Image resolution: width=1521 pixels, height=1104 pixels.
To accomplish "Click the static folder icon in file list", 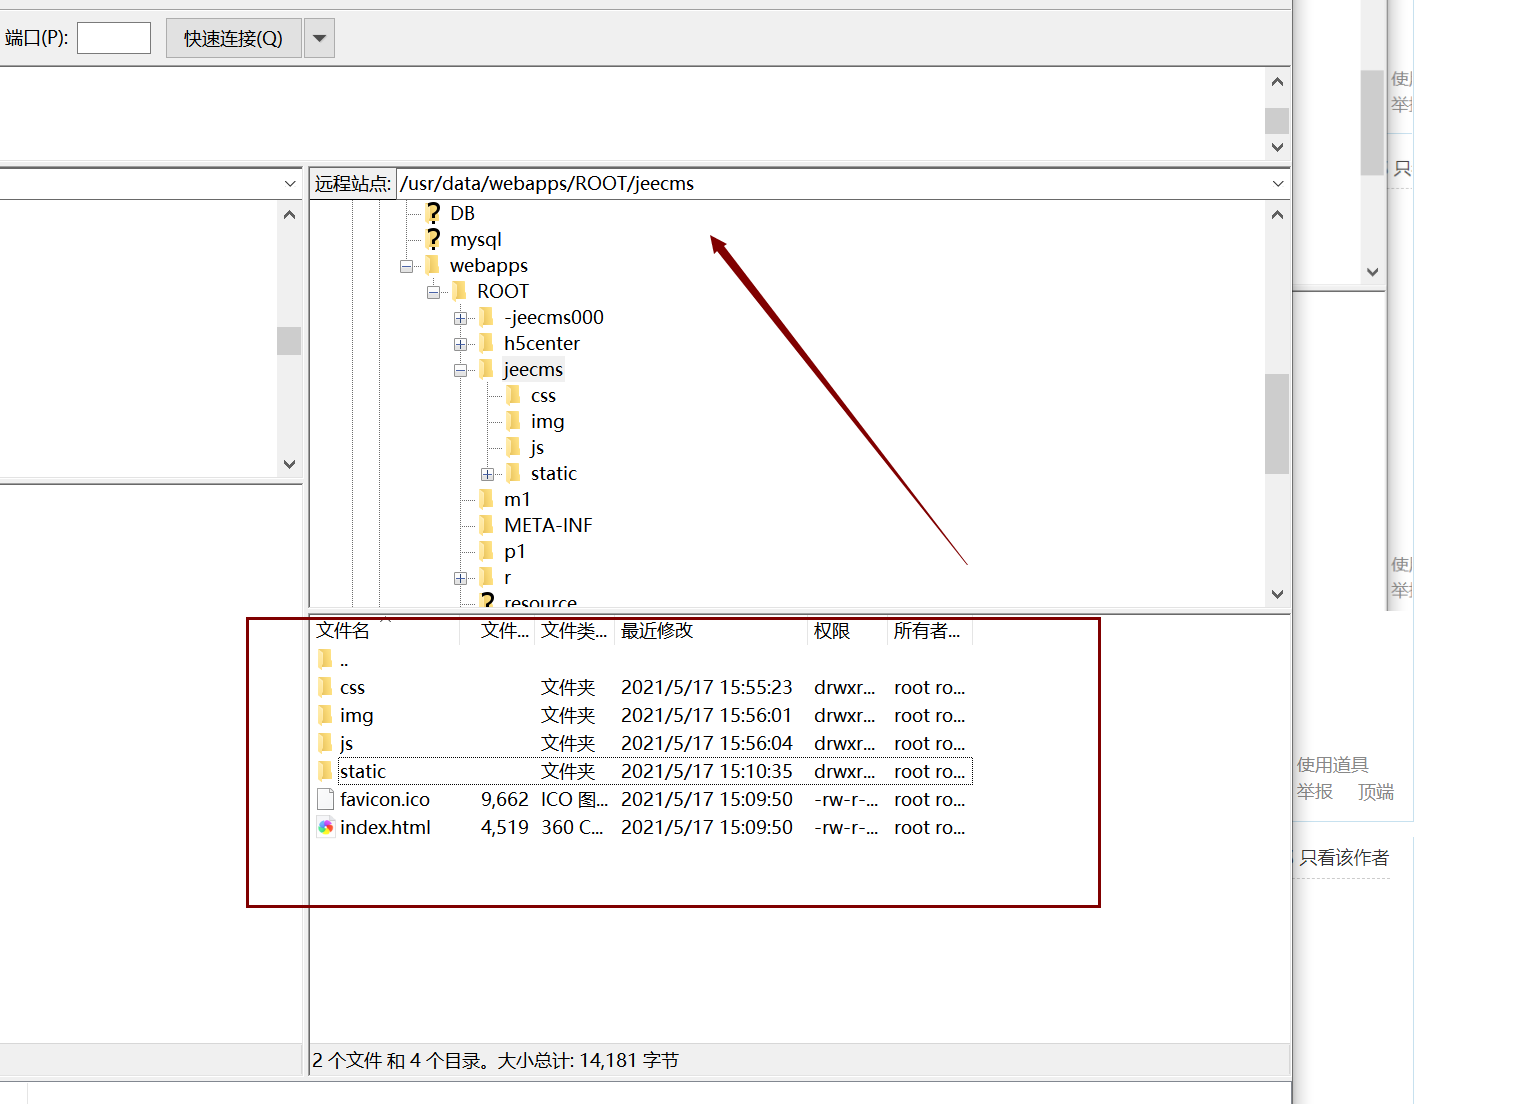I will coord(325,771).
